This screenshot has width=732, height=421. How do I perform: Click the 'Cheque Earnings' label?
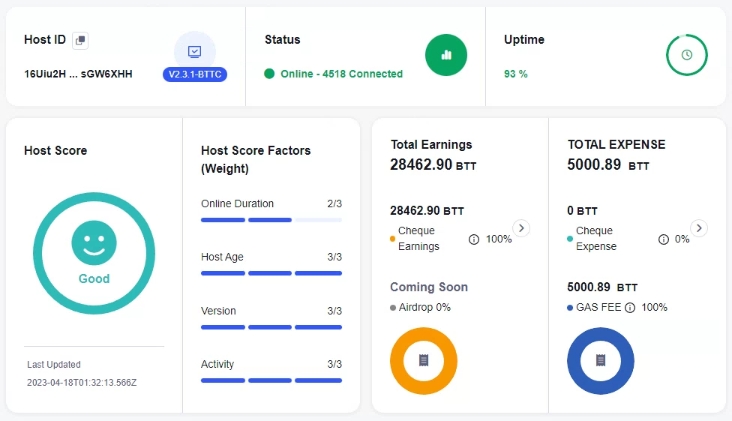click(x=419, y=239)
